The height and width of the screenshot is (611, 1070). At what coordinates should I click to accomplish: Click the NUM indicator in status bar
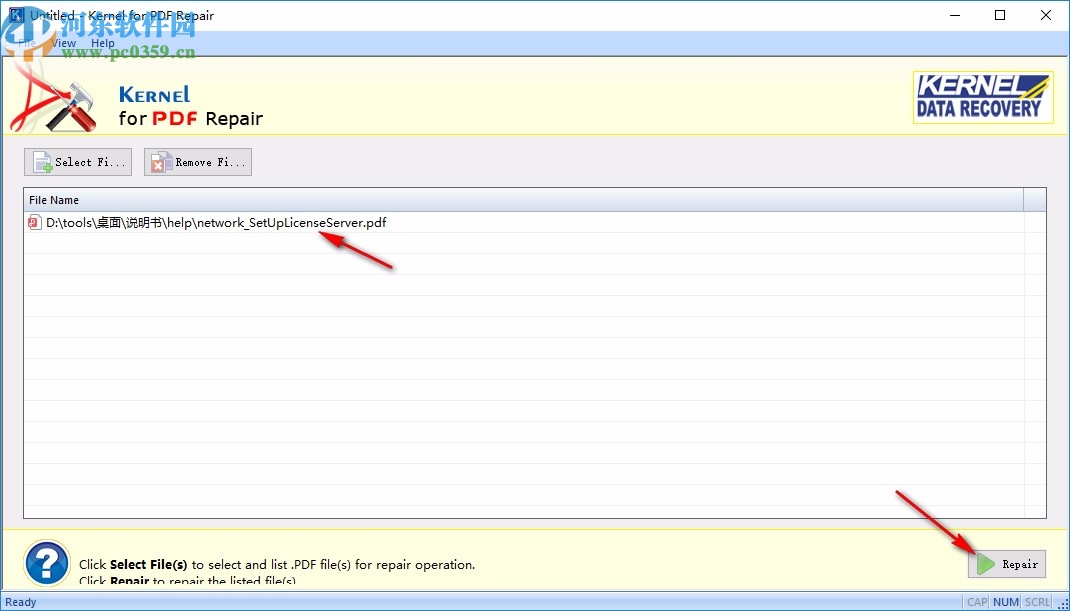point(1005,601)
